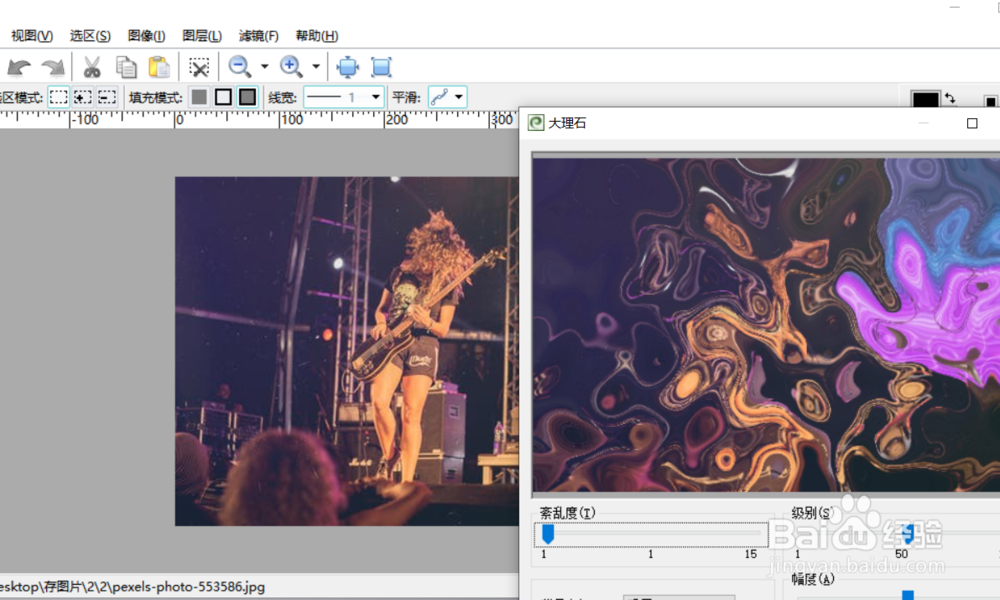Viewport: 1000px width, 600px height.
Task: Open the 图层(L) menu
Action: pos(202,36)
